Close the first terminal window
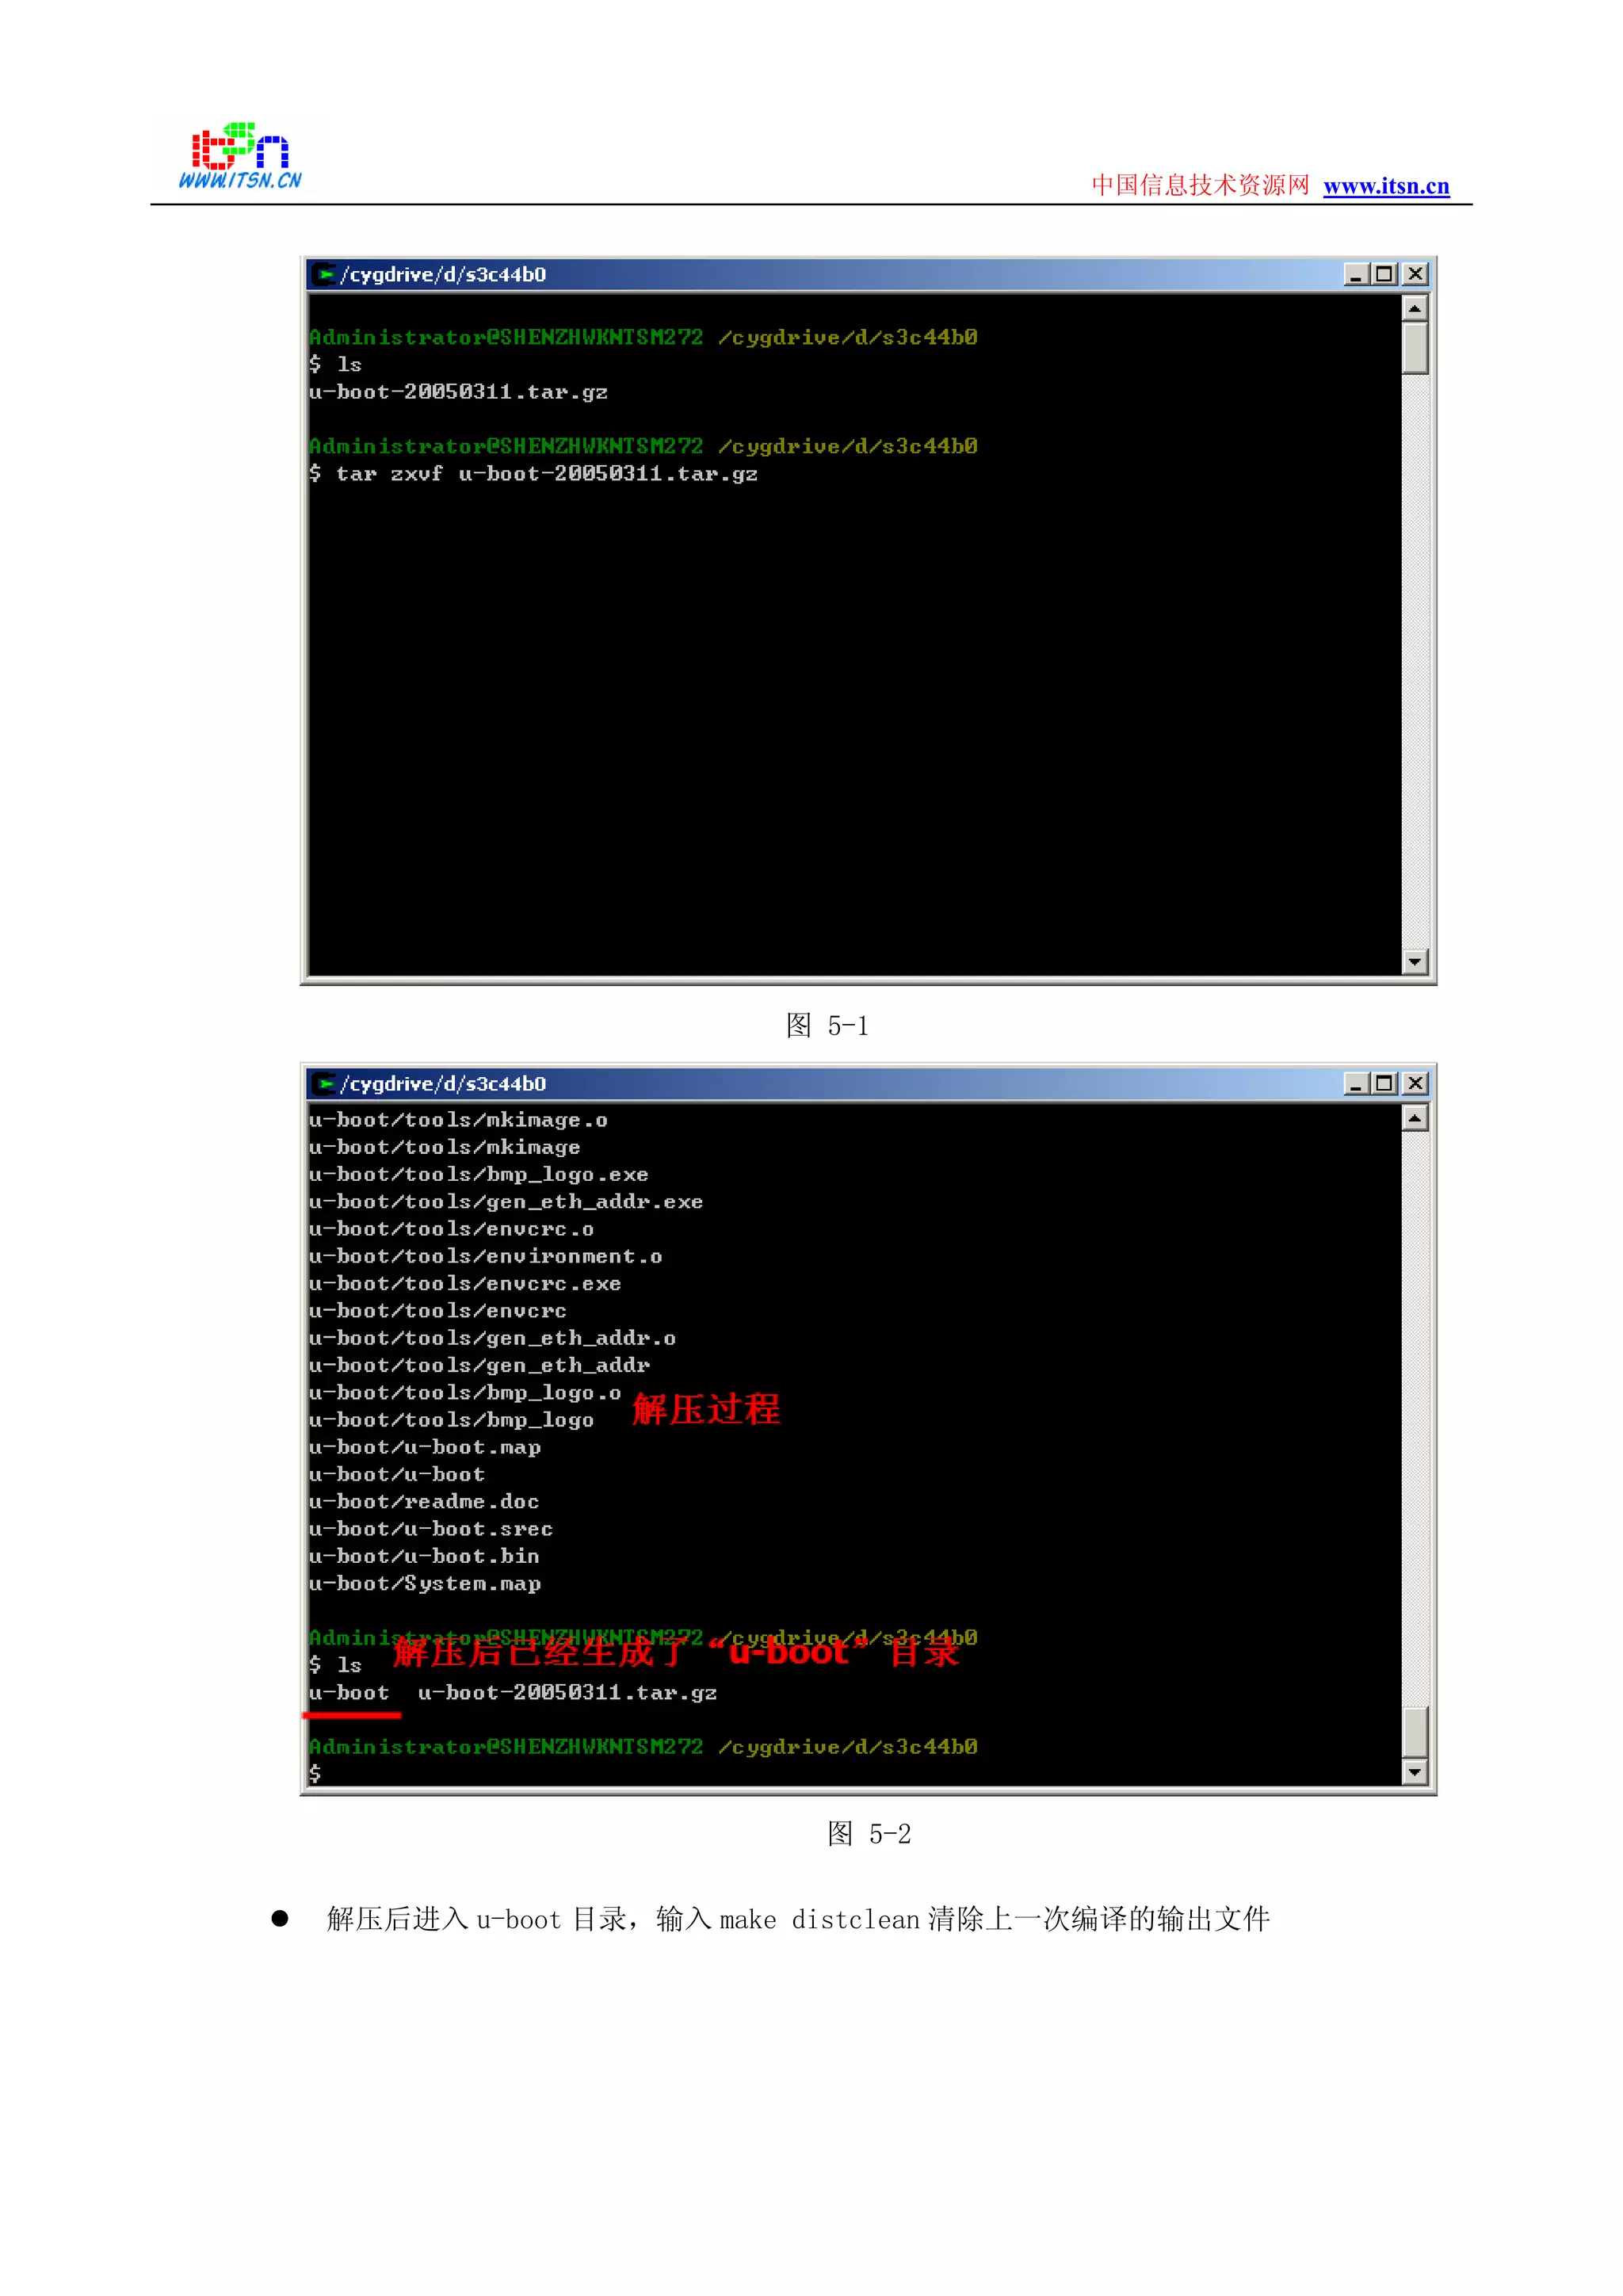The width and height of the screenshot is (1623, 2296). 1415,274
